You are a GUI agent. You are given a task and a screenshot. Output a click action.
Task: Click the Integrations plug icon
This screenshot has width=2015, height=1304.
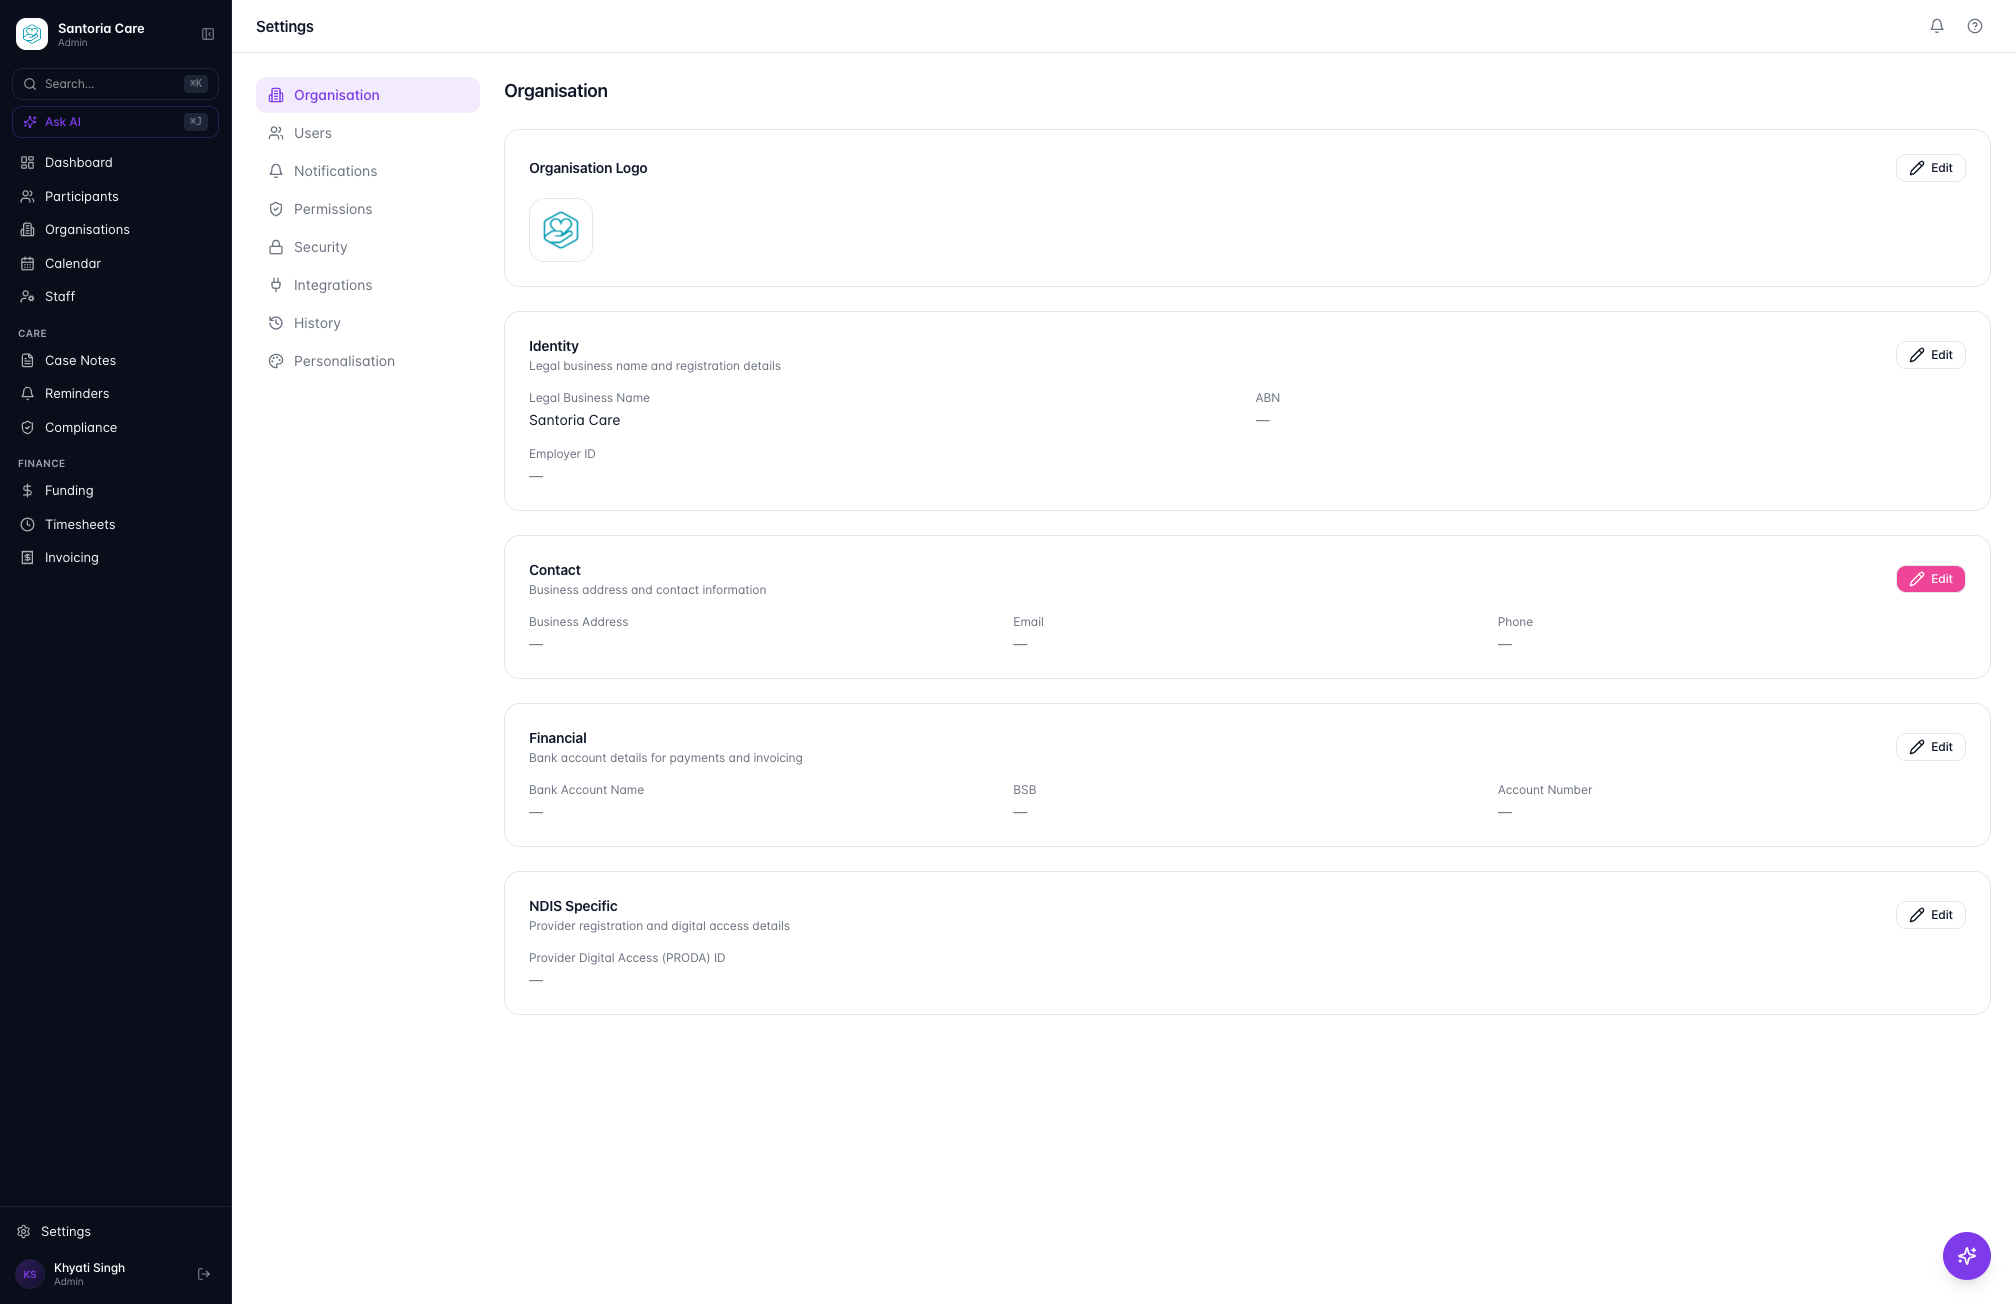(x=276, y=285)
